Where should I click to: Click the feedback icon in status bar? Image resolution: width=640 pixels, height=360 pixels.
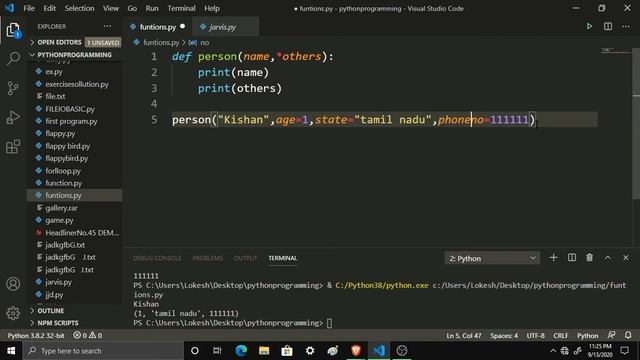(x=611, y=335)
